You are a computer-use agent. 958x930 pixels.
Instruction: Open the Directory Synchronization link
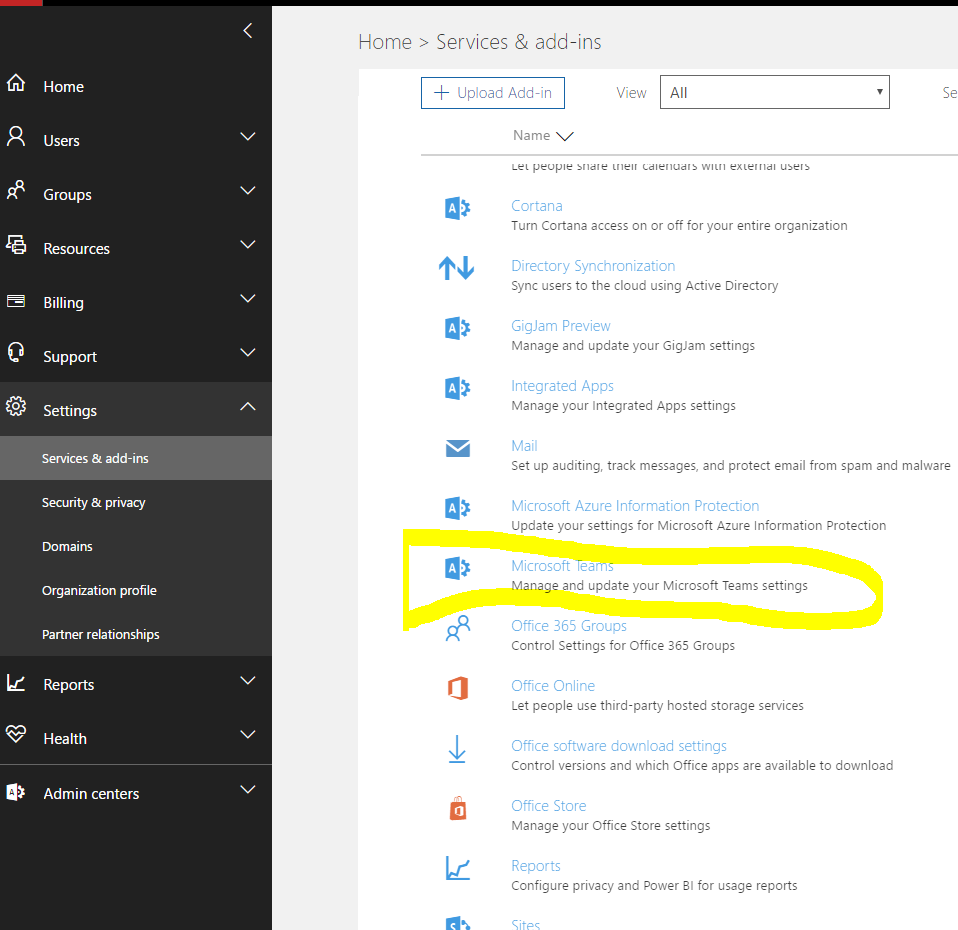click(x=593, y=266)
